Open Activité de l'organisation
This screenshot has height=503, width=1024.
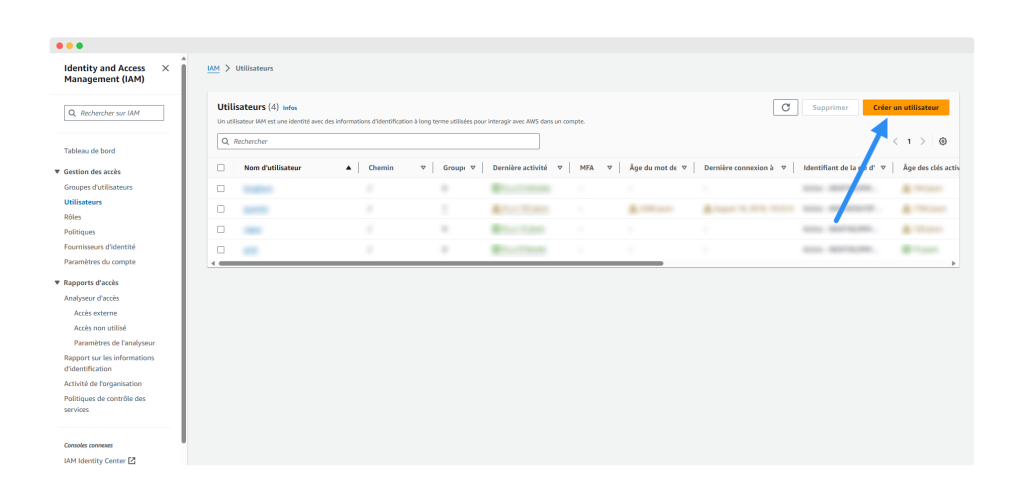point(103,384)
